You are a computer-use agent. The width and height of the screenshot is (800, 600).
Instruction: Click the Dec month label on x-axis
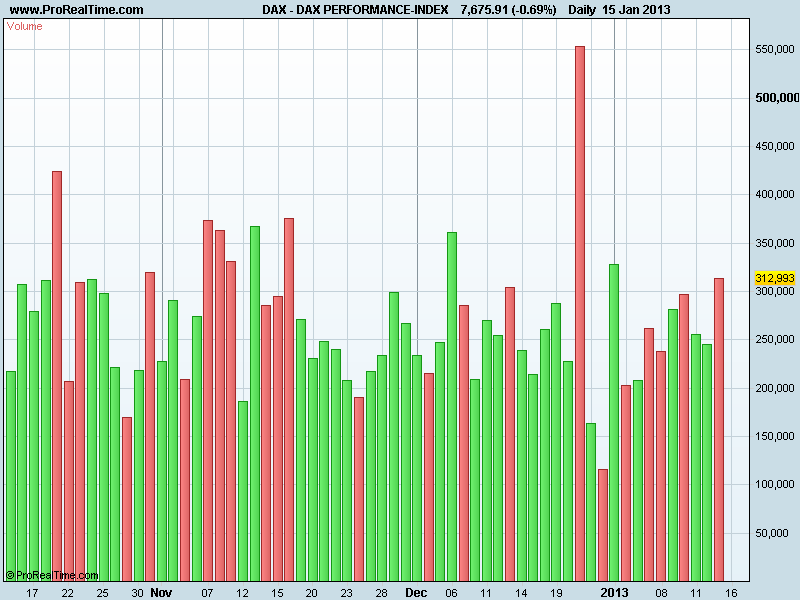416,593
